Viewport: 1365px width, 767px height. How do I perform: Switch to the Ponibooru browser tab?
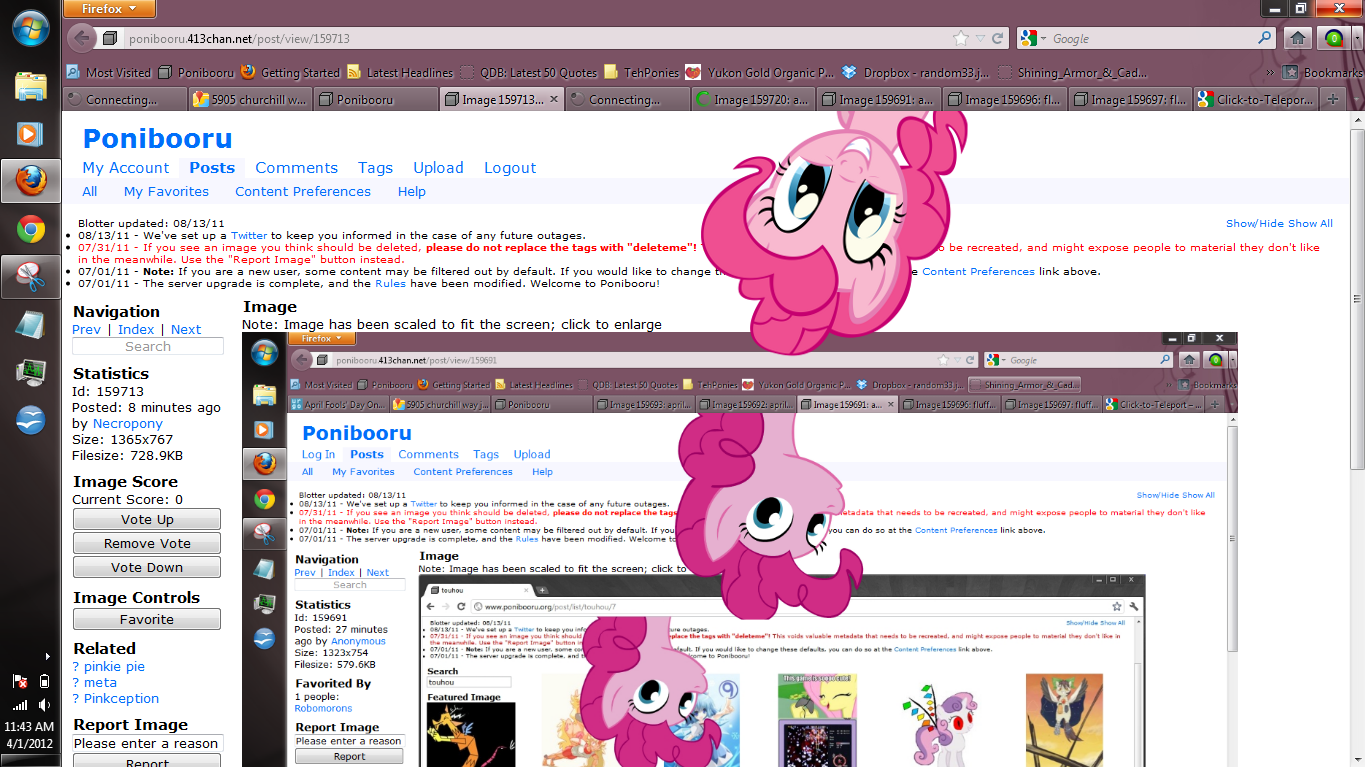[375, 99]
